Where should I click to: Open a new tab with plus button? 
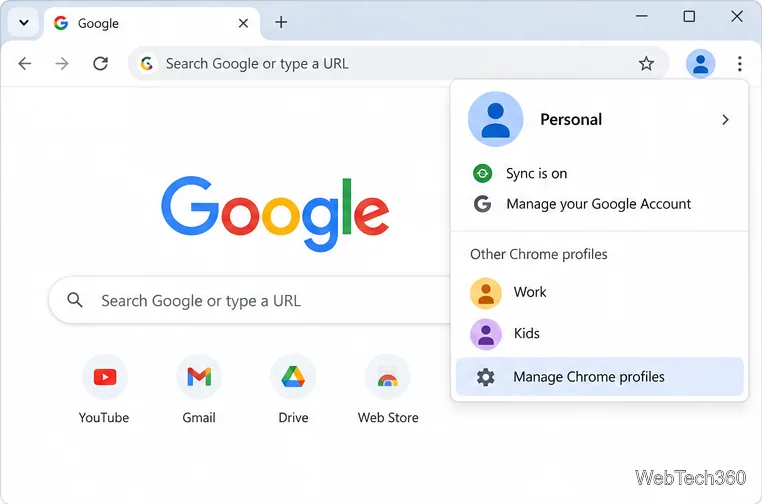(281, 22)
